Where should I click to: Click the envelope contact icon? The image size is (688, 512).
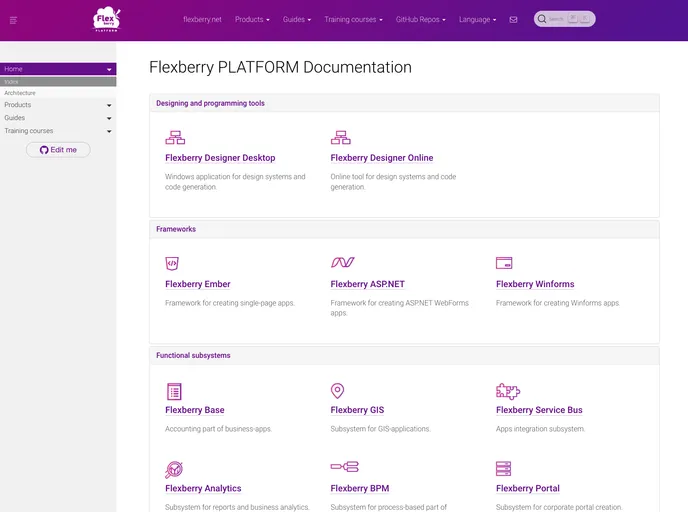pyautogui.click(x=513, y=19)
